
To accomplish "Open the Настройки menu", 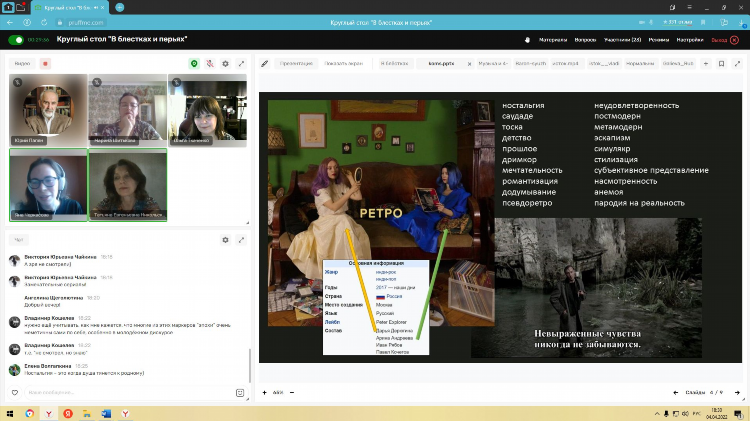I will [690, 40].
